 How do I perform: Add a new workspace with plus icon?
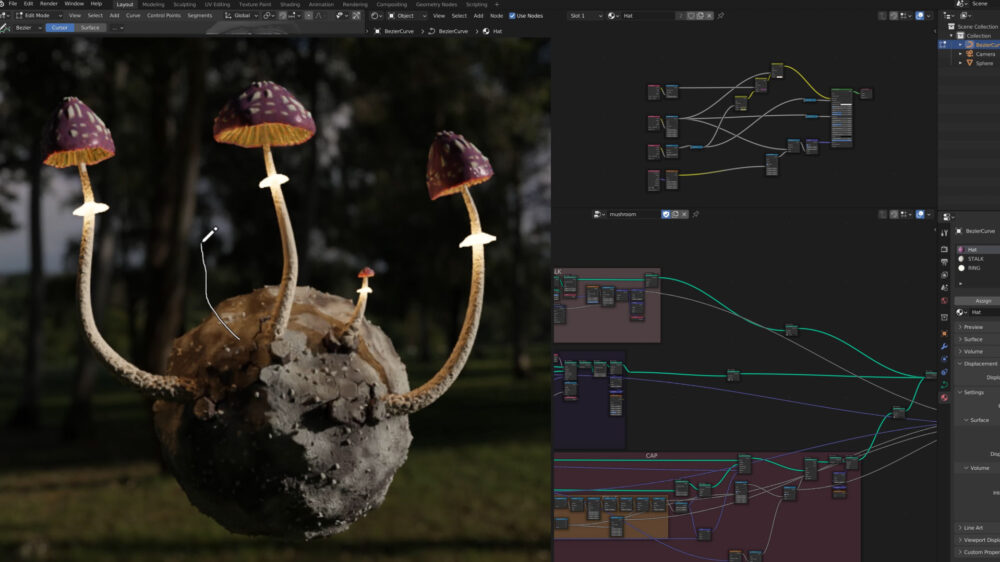(x=497, y=4)
